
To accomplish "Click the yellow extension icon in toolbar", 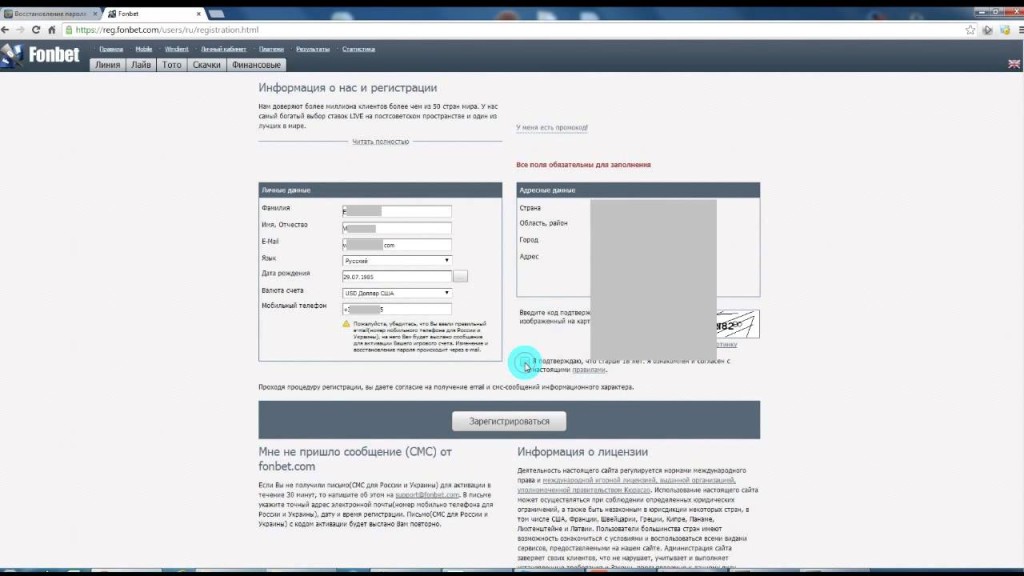I will 1004,30.
